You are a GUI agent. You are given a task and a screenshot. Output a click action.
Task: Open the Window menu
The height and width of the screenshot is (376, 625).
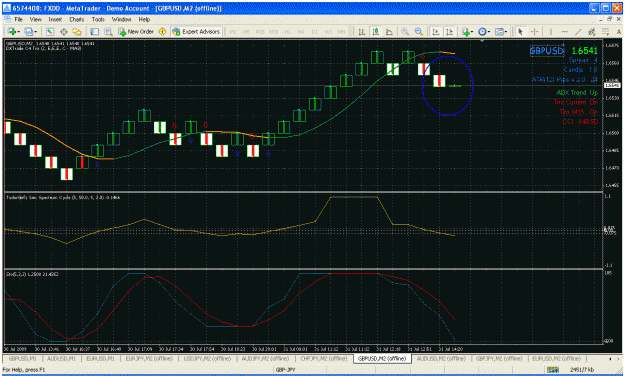(121, 19)
